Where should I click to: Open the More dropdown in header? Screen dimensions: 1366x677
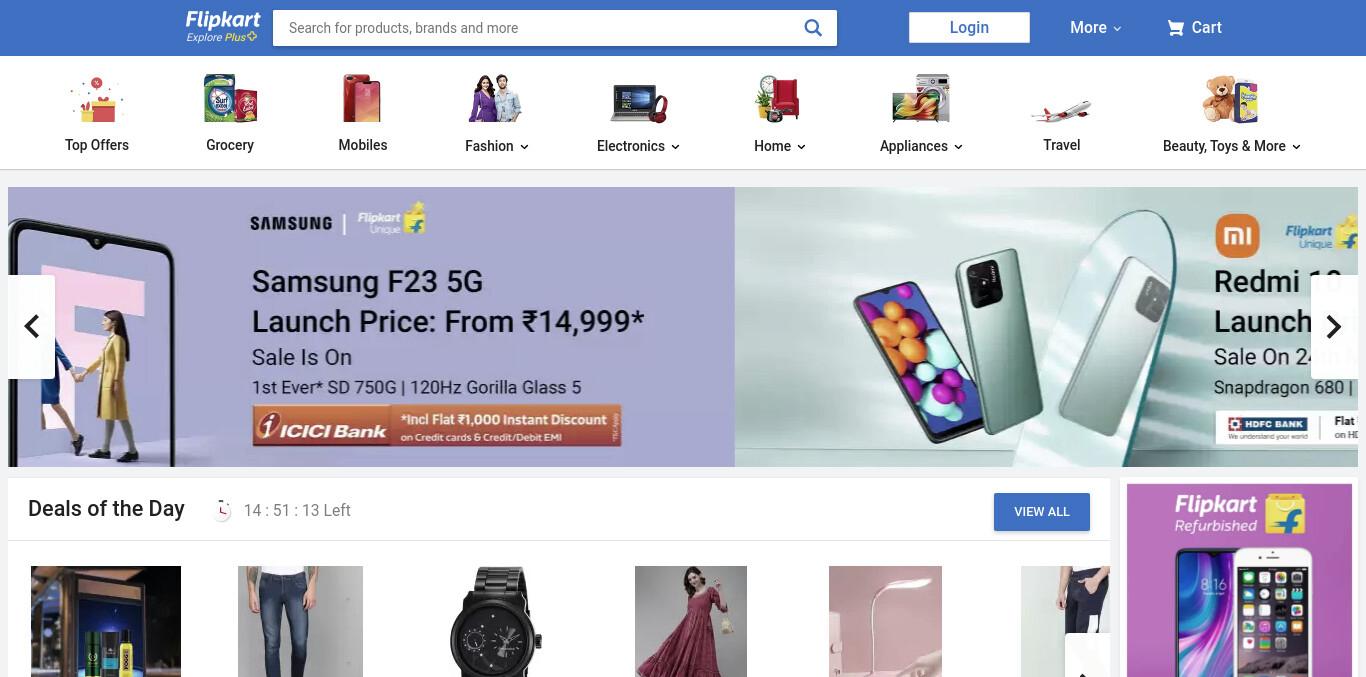click(x=1095, y=28)
